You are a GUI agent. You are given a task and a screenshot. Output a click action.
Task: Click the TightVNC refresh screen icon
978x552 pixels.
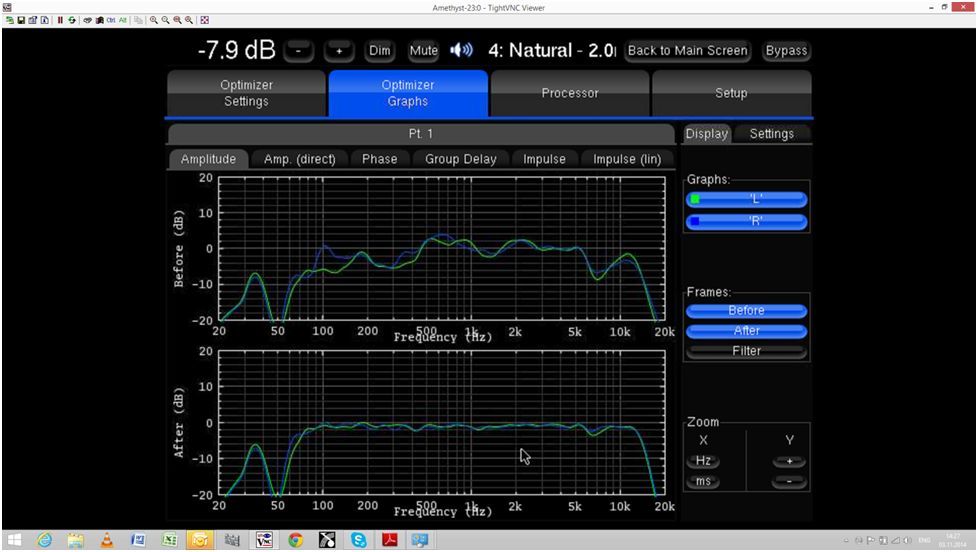72,20
